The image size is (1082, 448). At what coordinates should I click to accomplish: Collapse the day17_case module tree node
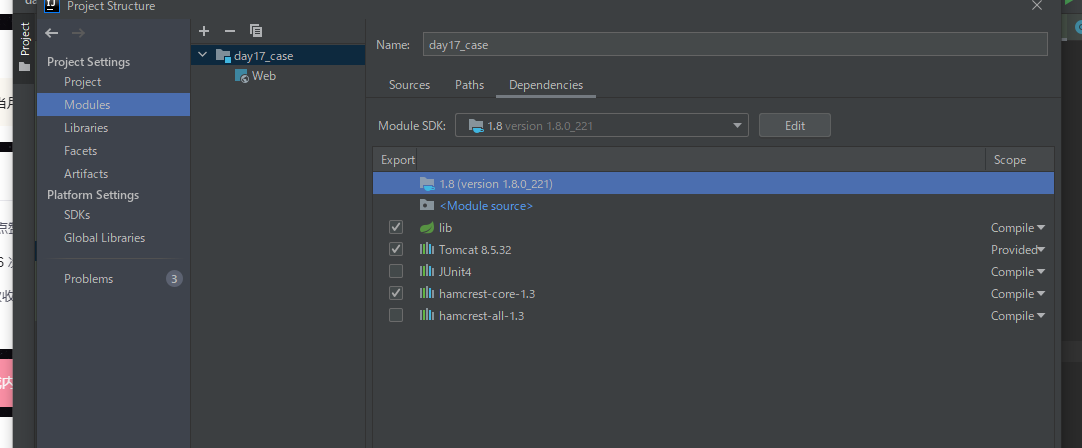pyautogui.click(x=204, y=56)
